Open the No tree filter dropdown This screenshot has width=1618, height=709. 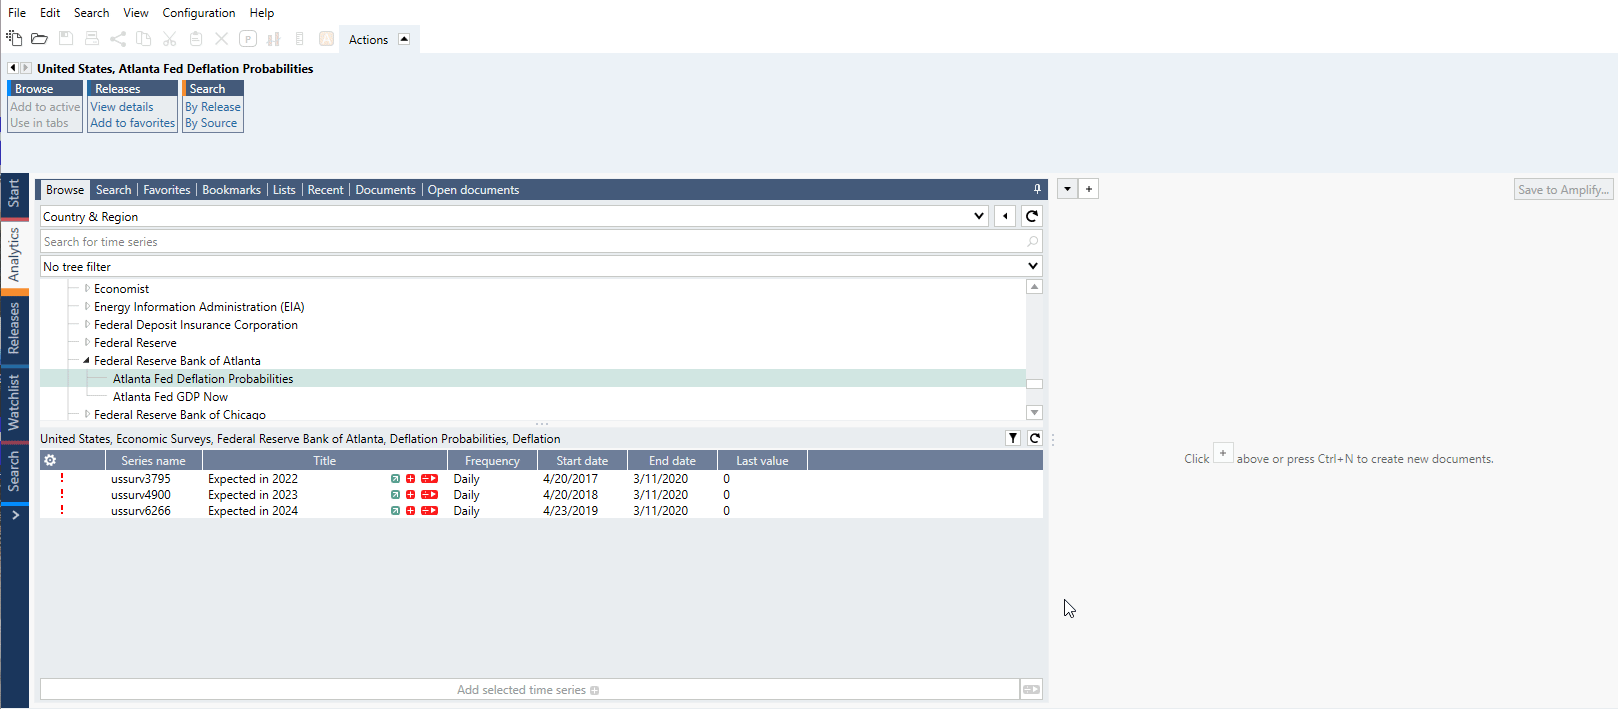[1033, 266]
